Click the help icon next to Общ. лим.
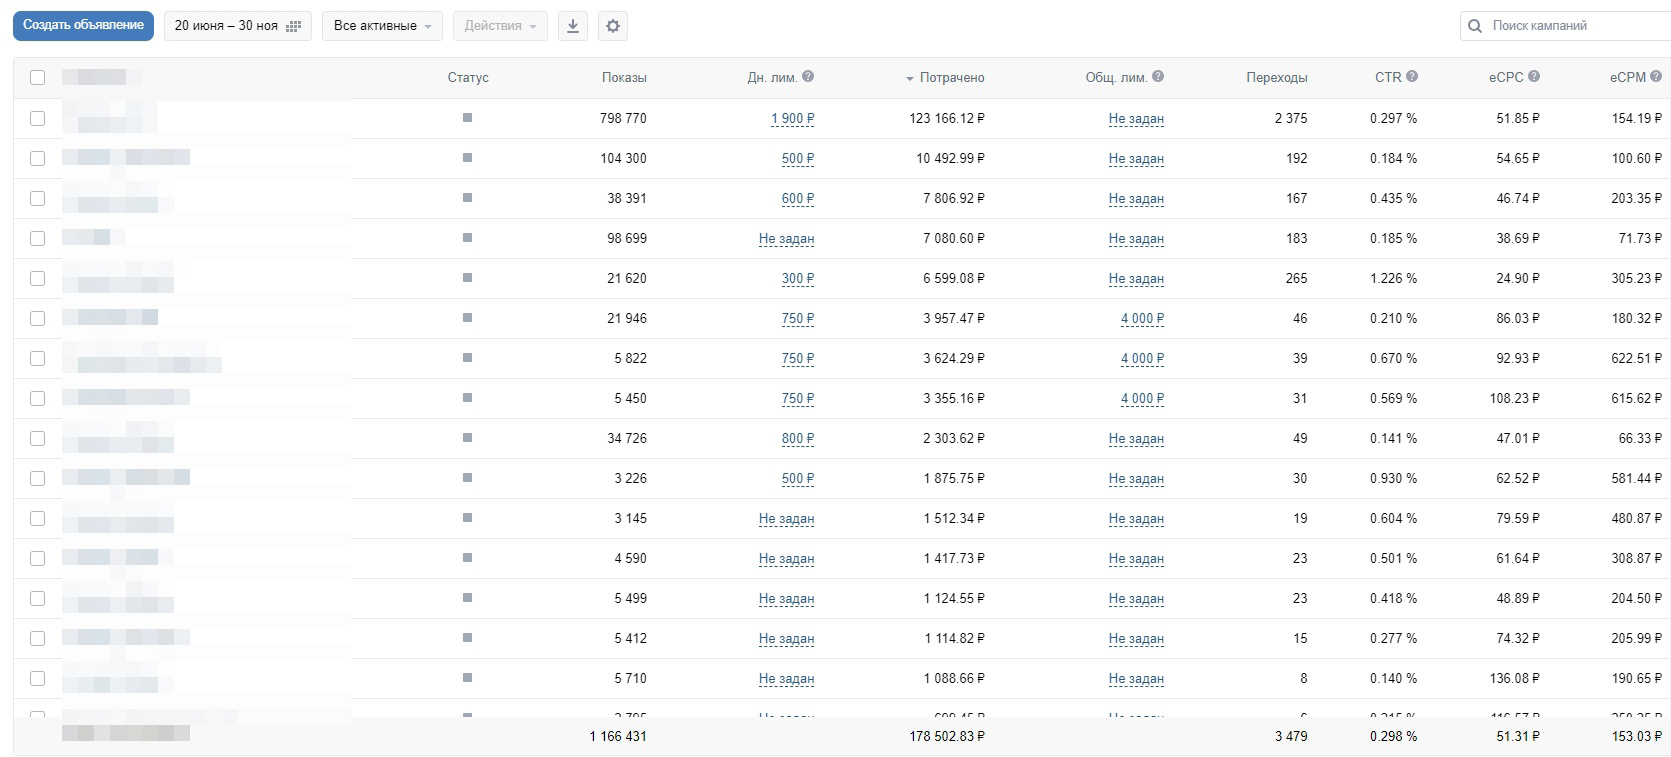1671x757 pixels. pyautogui.click(x=1158, y=76)
